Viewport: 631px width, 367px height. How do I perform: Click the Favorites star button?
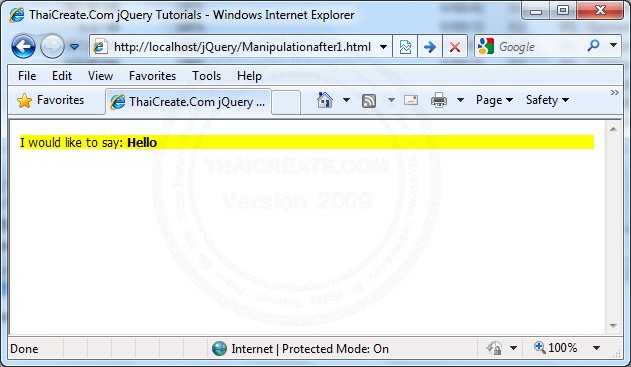(50, 100)
